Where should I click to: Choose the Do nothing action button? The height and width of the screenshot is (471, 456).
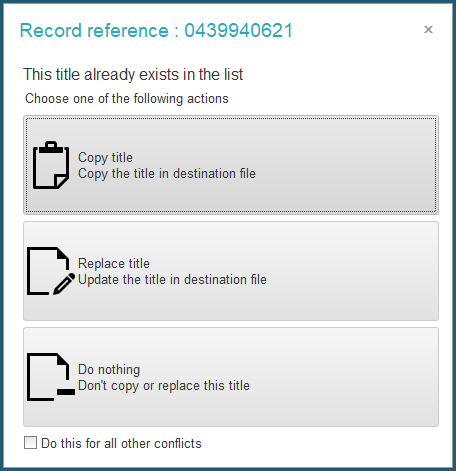[x=231, y=377]
